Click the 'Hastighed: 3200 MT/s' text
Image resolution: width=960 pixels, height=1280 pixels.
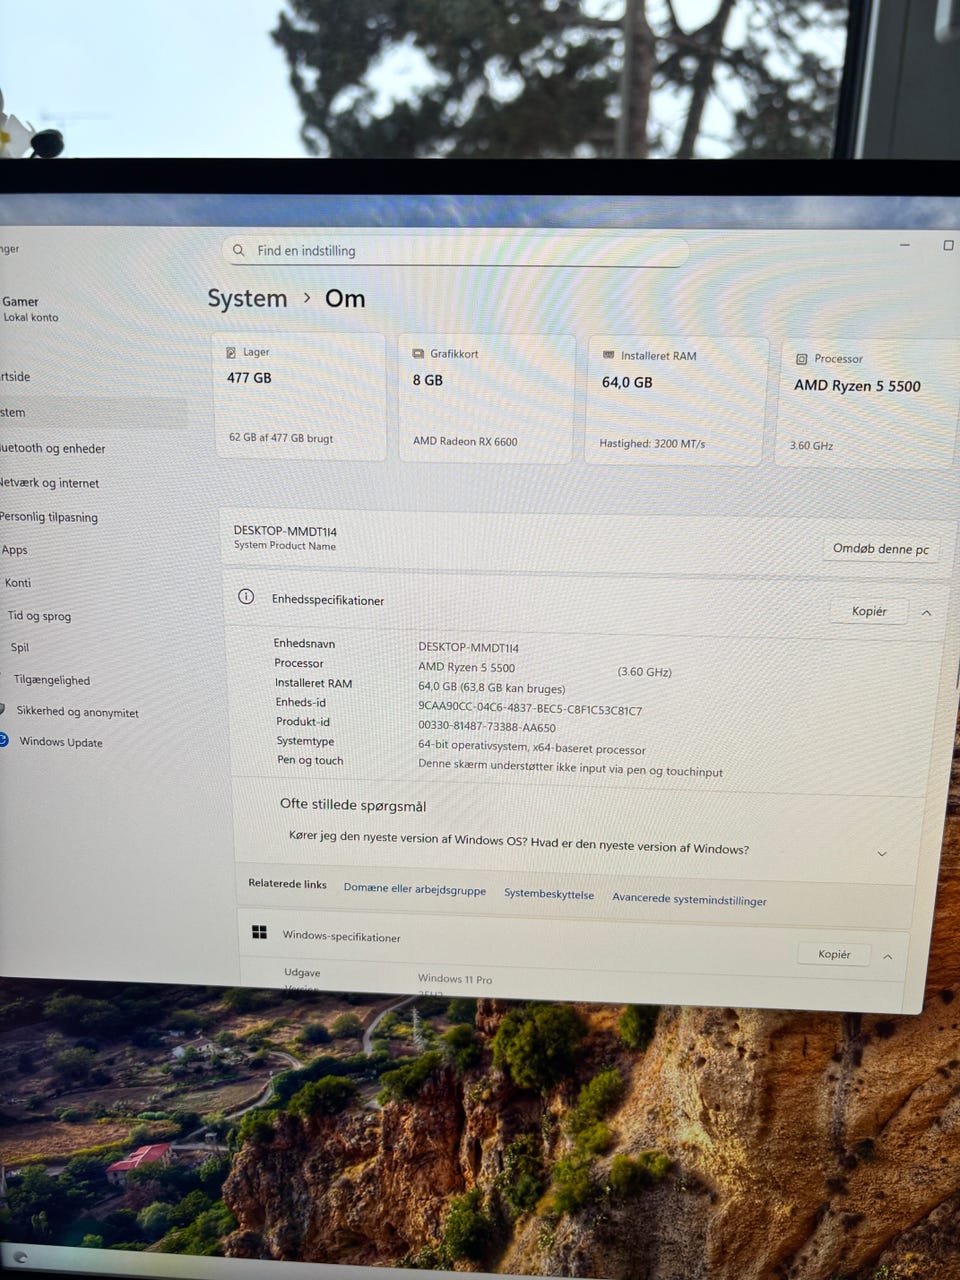[652, 443]
